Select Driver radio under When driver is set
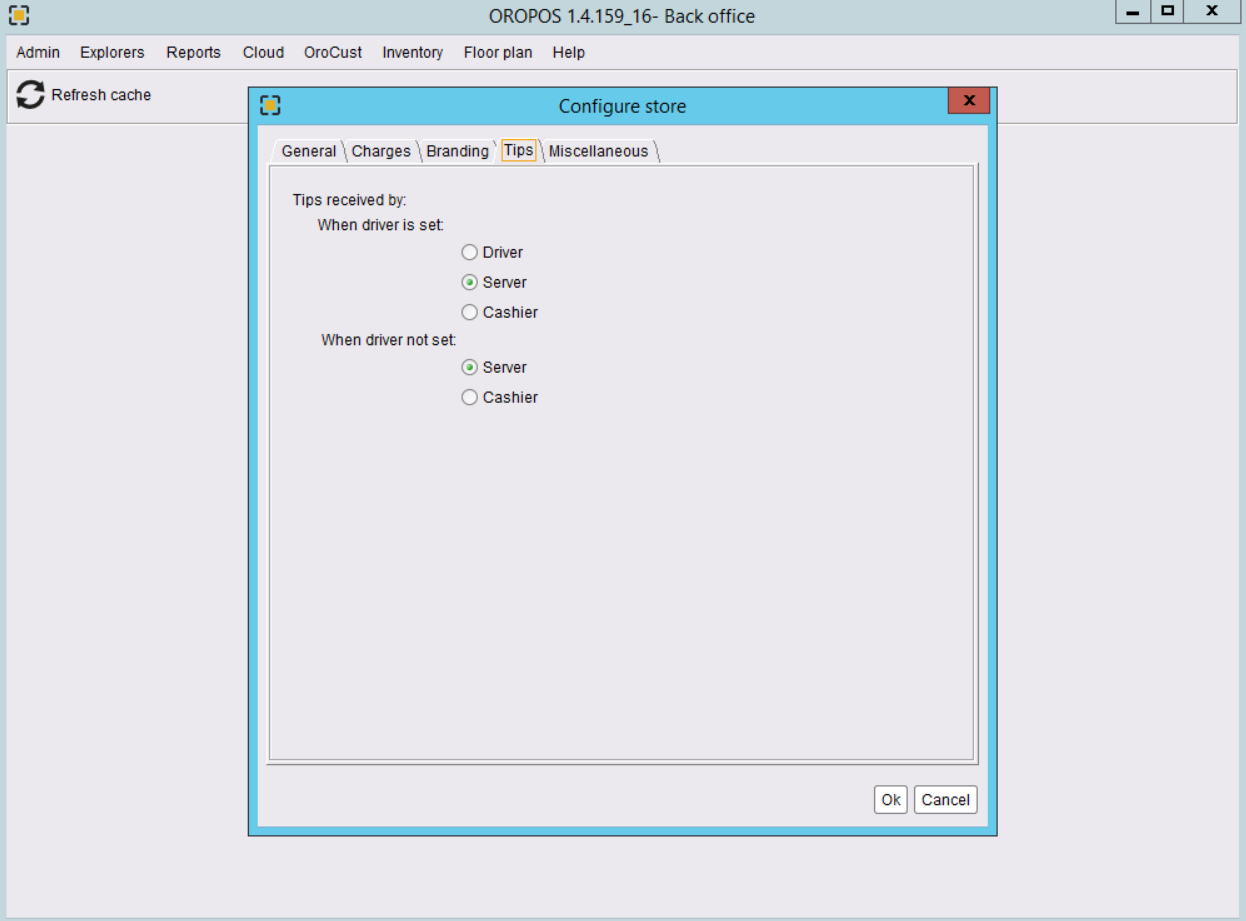Image resolution: width=1246 pixels, height=921 pixels. coord(469,253)
